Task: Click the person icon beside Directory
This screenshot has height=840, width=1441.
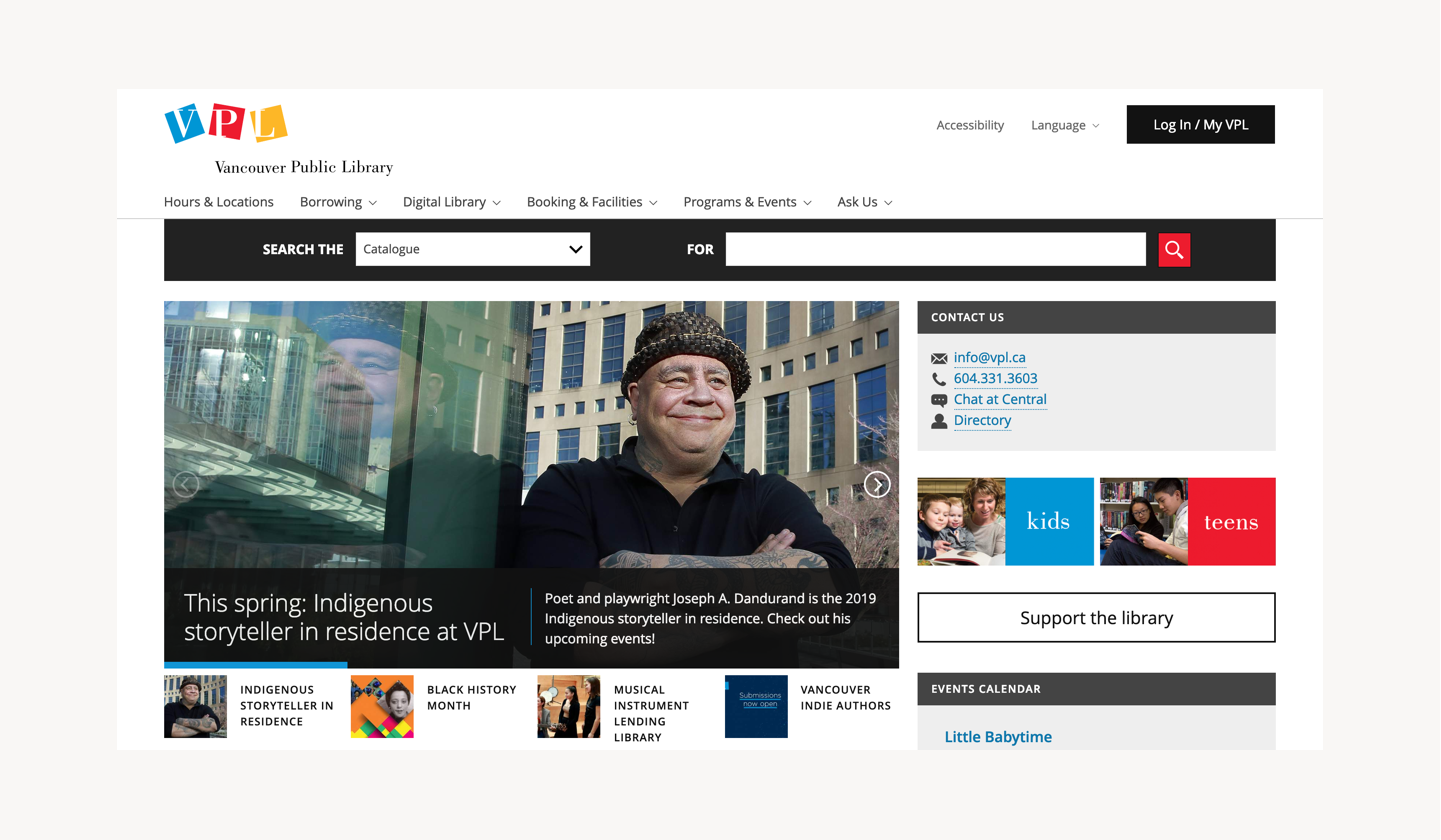Action: [x=939, y=421]
